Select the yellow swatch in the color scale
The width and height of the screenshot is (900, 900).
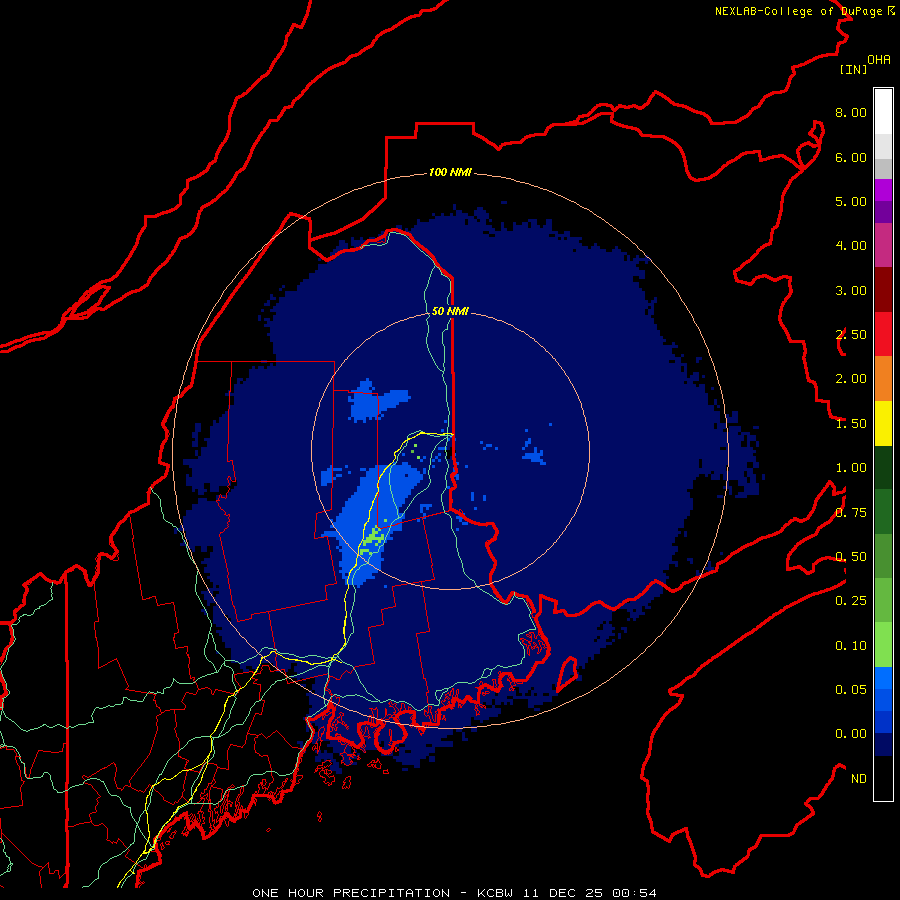(x=883, y=423)
